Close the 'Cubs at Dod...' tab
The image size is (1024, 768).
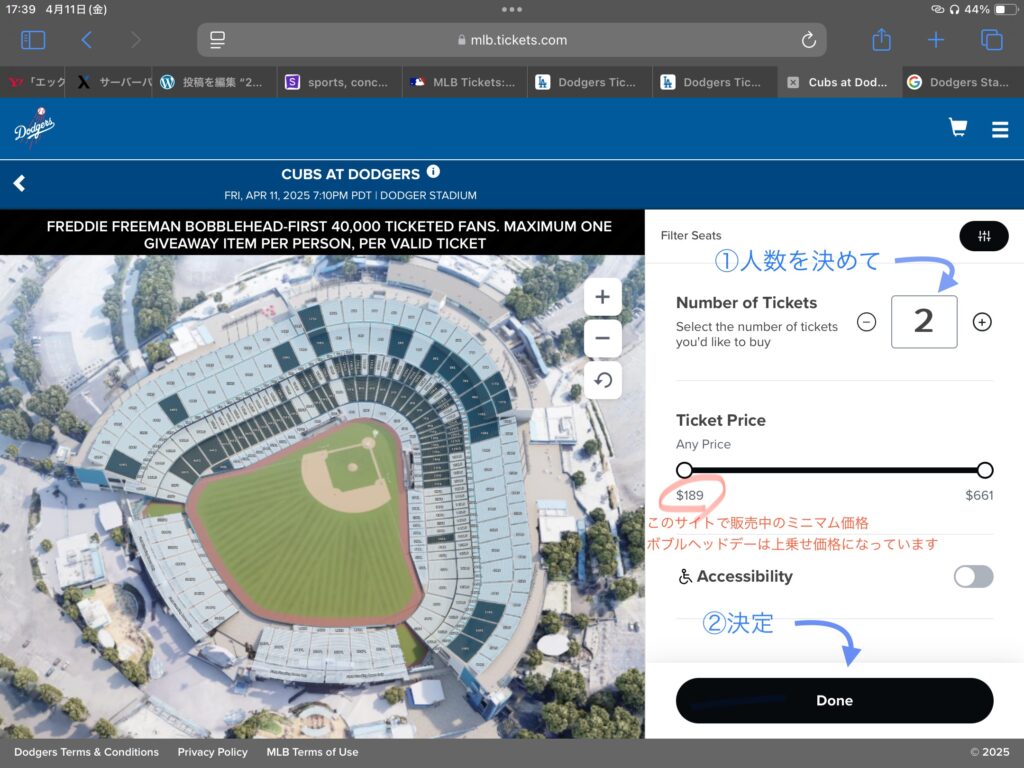point(793,82)
